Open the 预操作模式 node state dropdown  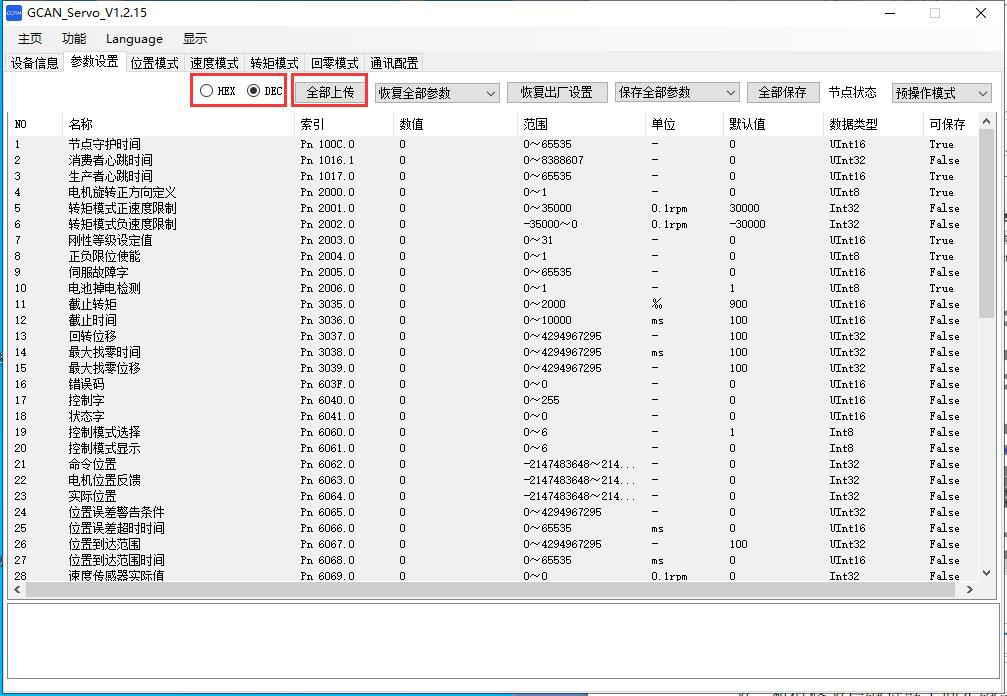click(x=941, y=93)
